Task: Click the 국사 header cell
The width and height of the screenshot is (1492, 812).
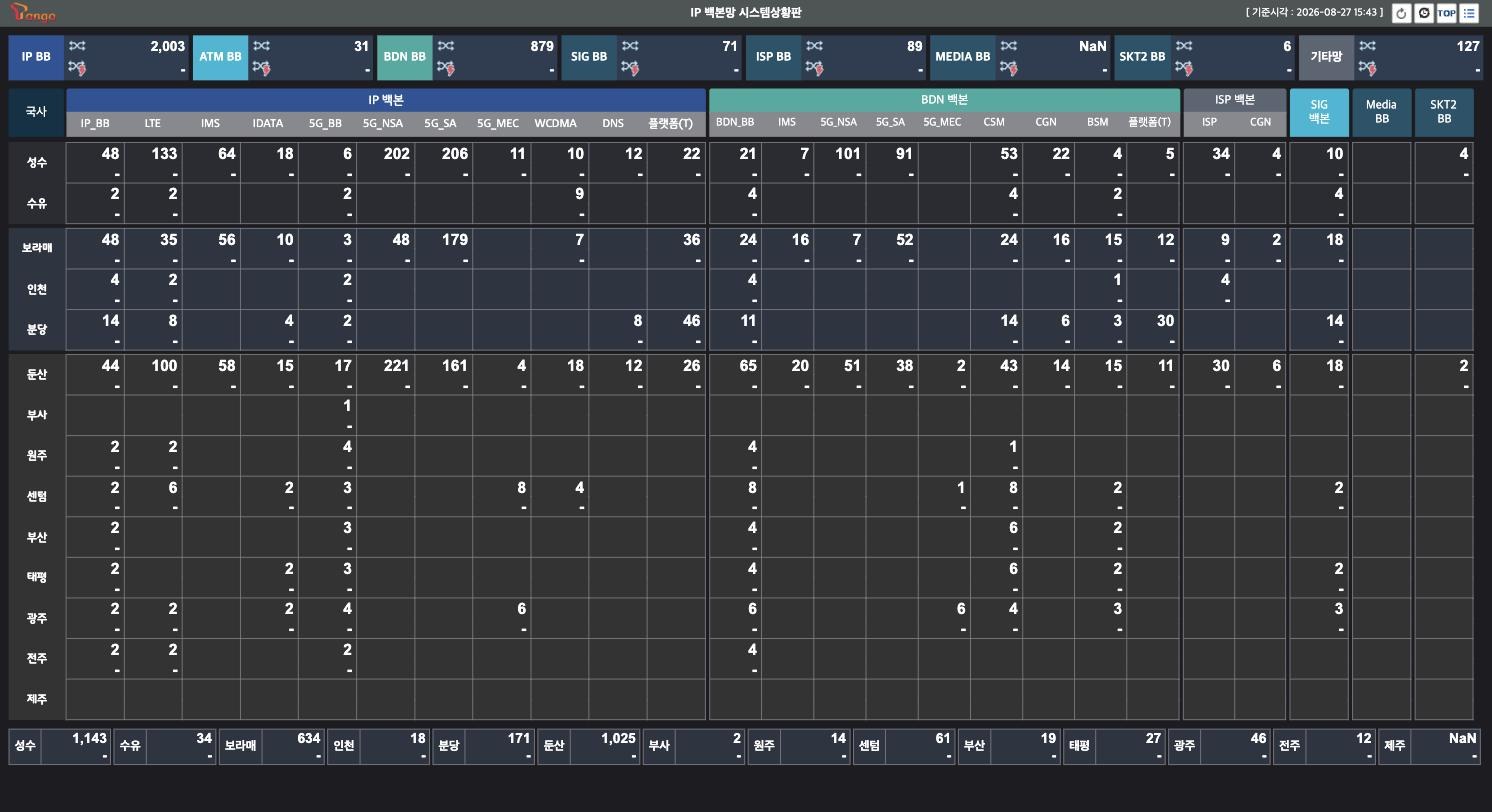Action: (x=36, y=112)
